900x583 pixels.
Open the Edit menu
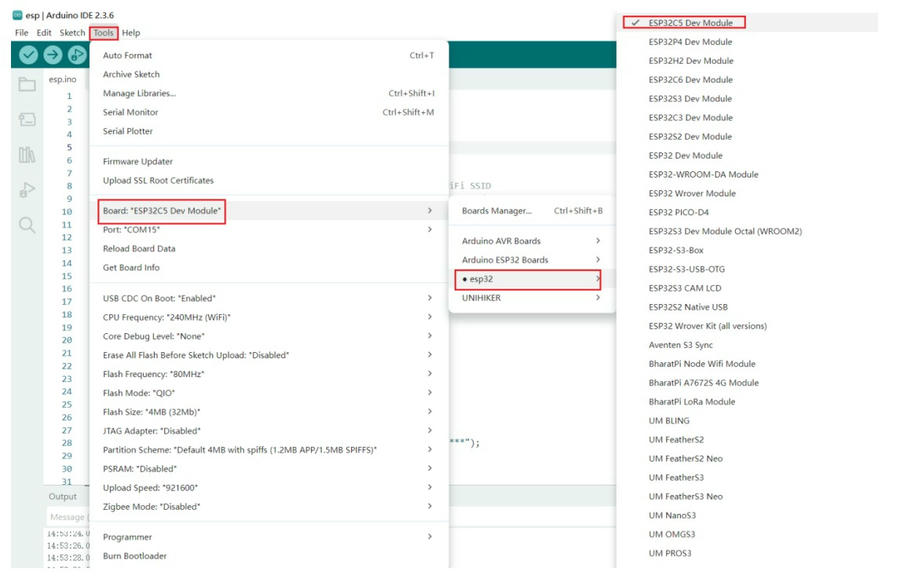[44, 33]
